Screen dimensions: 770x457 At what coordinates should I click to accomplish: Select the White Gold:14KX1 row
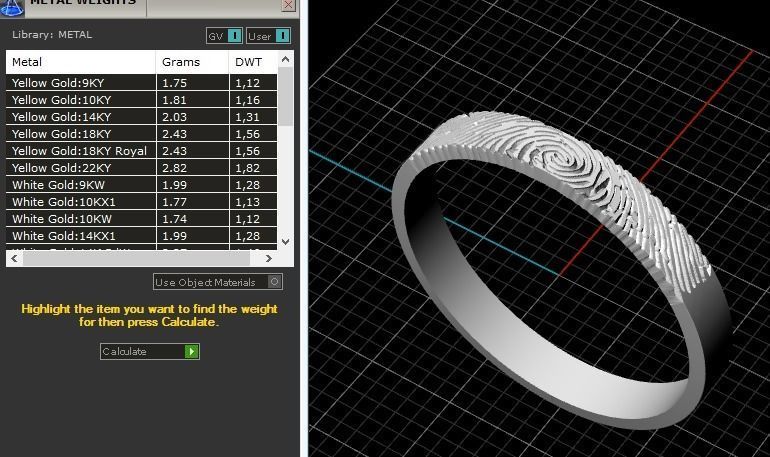[x=141, y=236]
